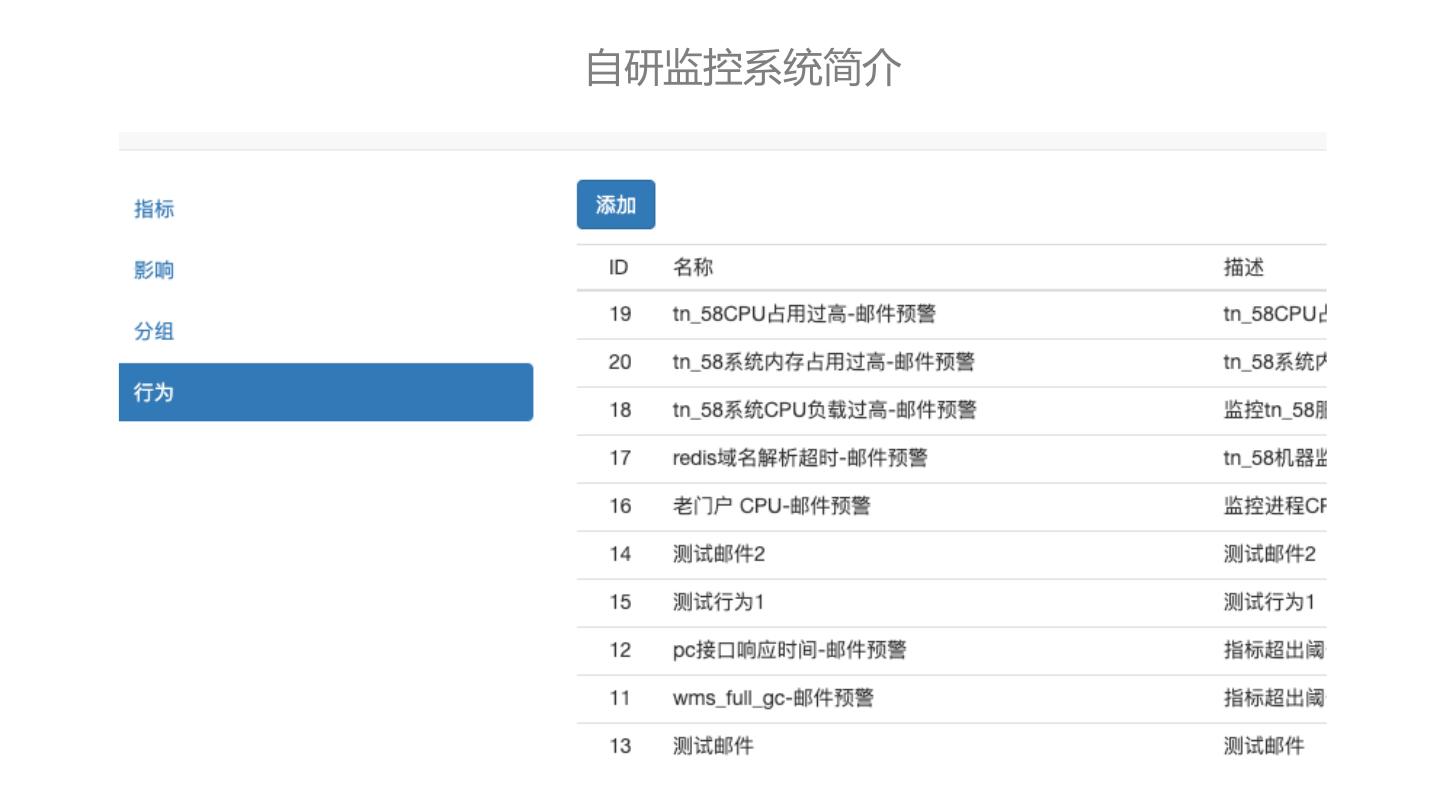The height and width of the screenshot is (810, 1440).
Task: Select the 老门户 CPU-邮件预警 row
Action: [771, 506]
